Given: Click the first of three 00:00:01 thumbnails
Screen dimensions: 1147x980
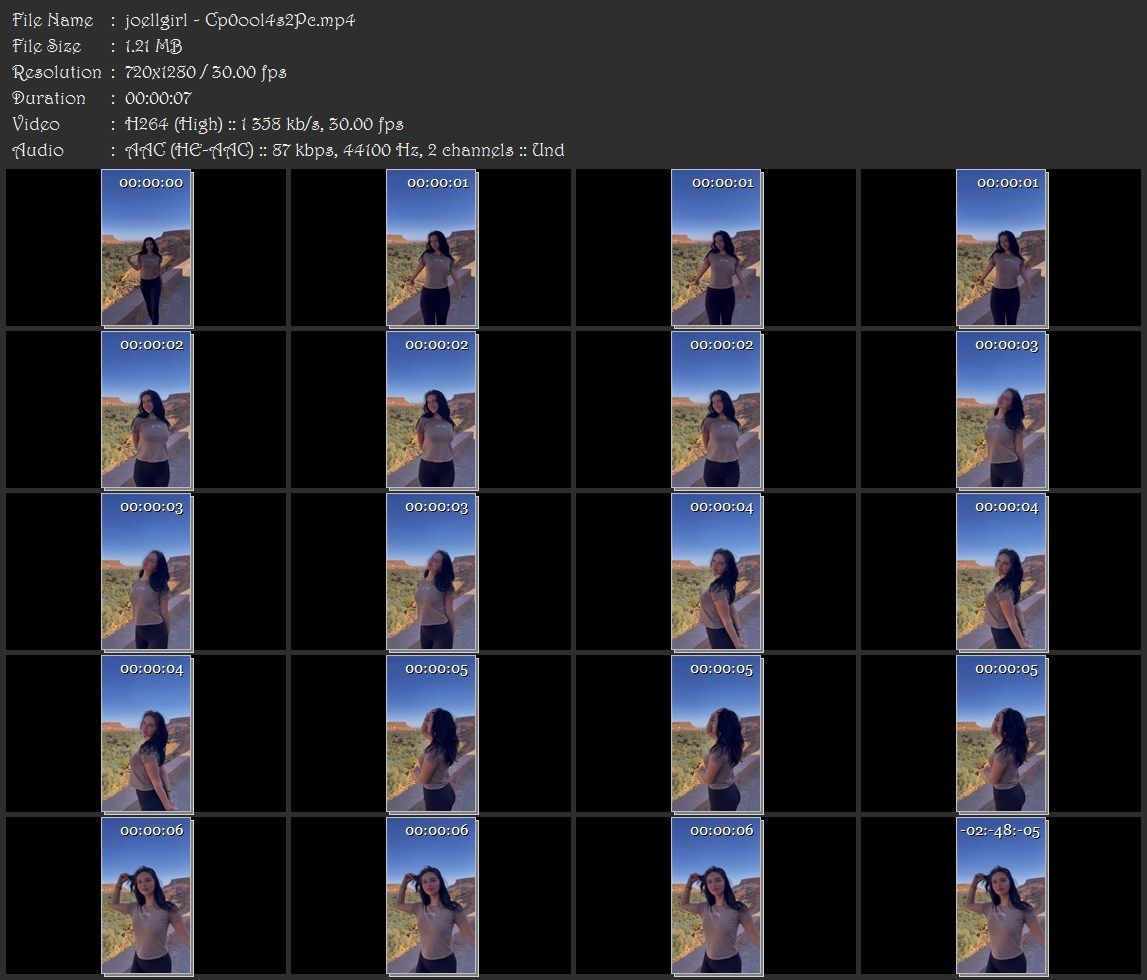Looking at the screenshot, I should tap(432, 247).
